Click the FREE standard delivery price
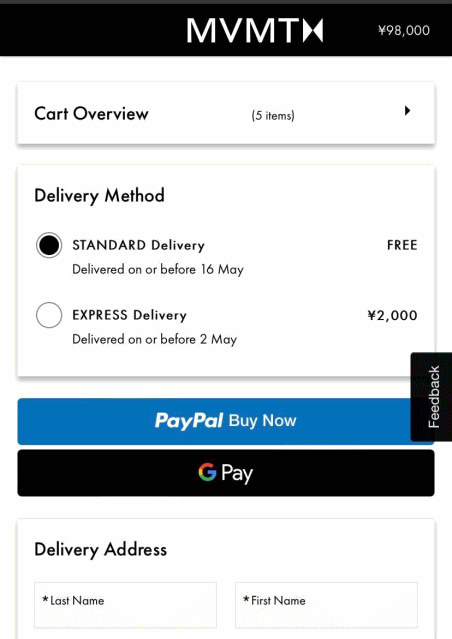 (x=402, y=245)
